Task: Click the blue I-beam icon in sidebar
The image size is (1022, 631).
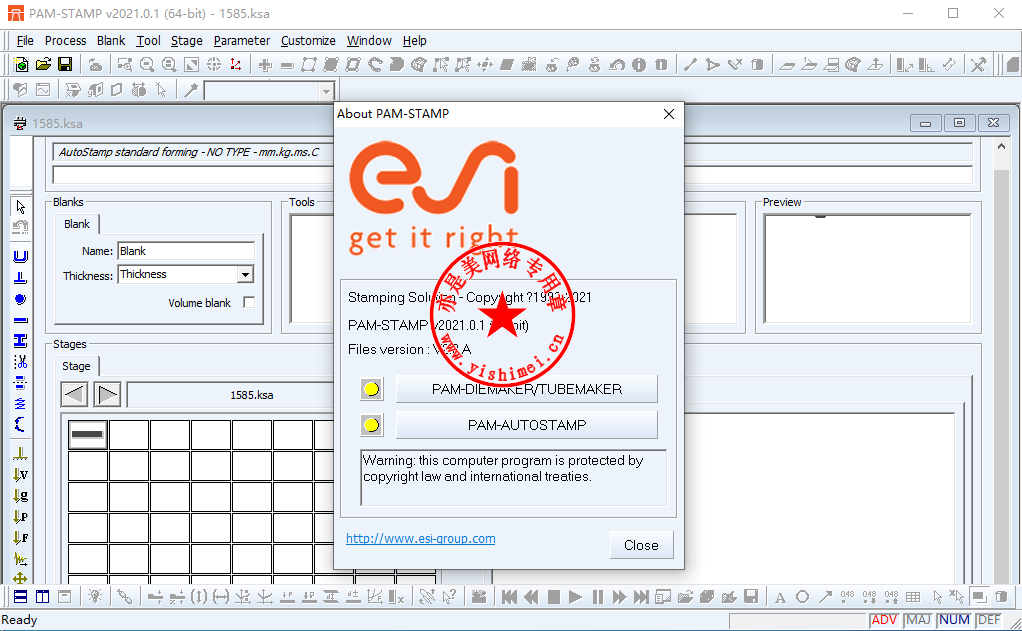Action: coord(20,341)
